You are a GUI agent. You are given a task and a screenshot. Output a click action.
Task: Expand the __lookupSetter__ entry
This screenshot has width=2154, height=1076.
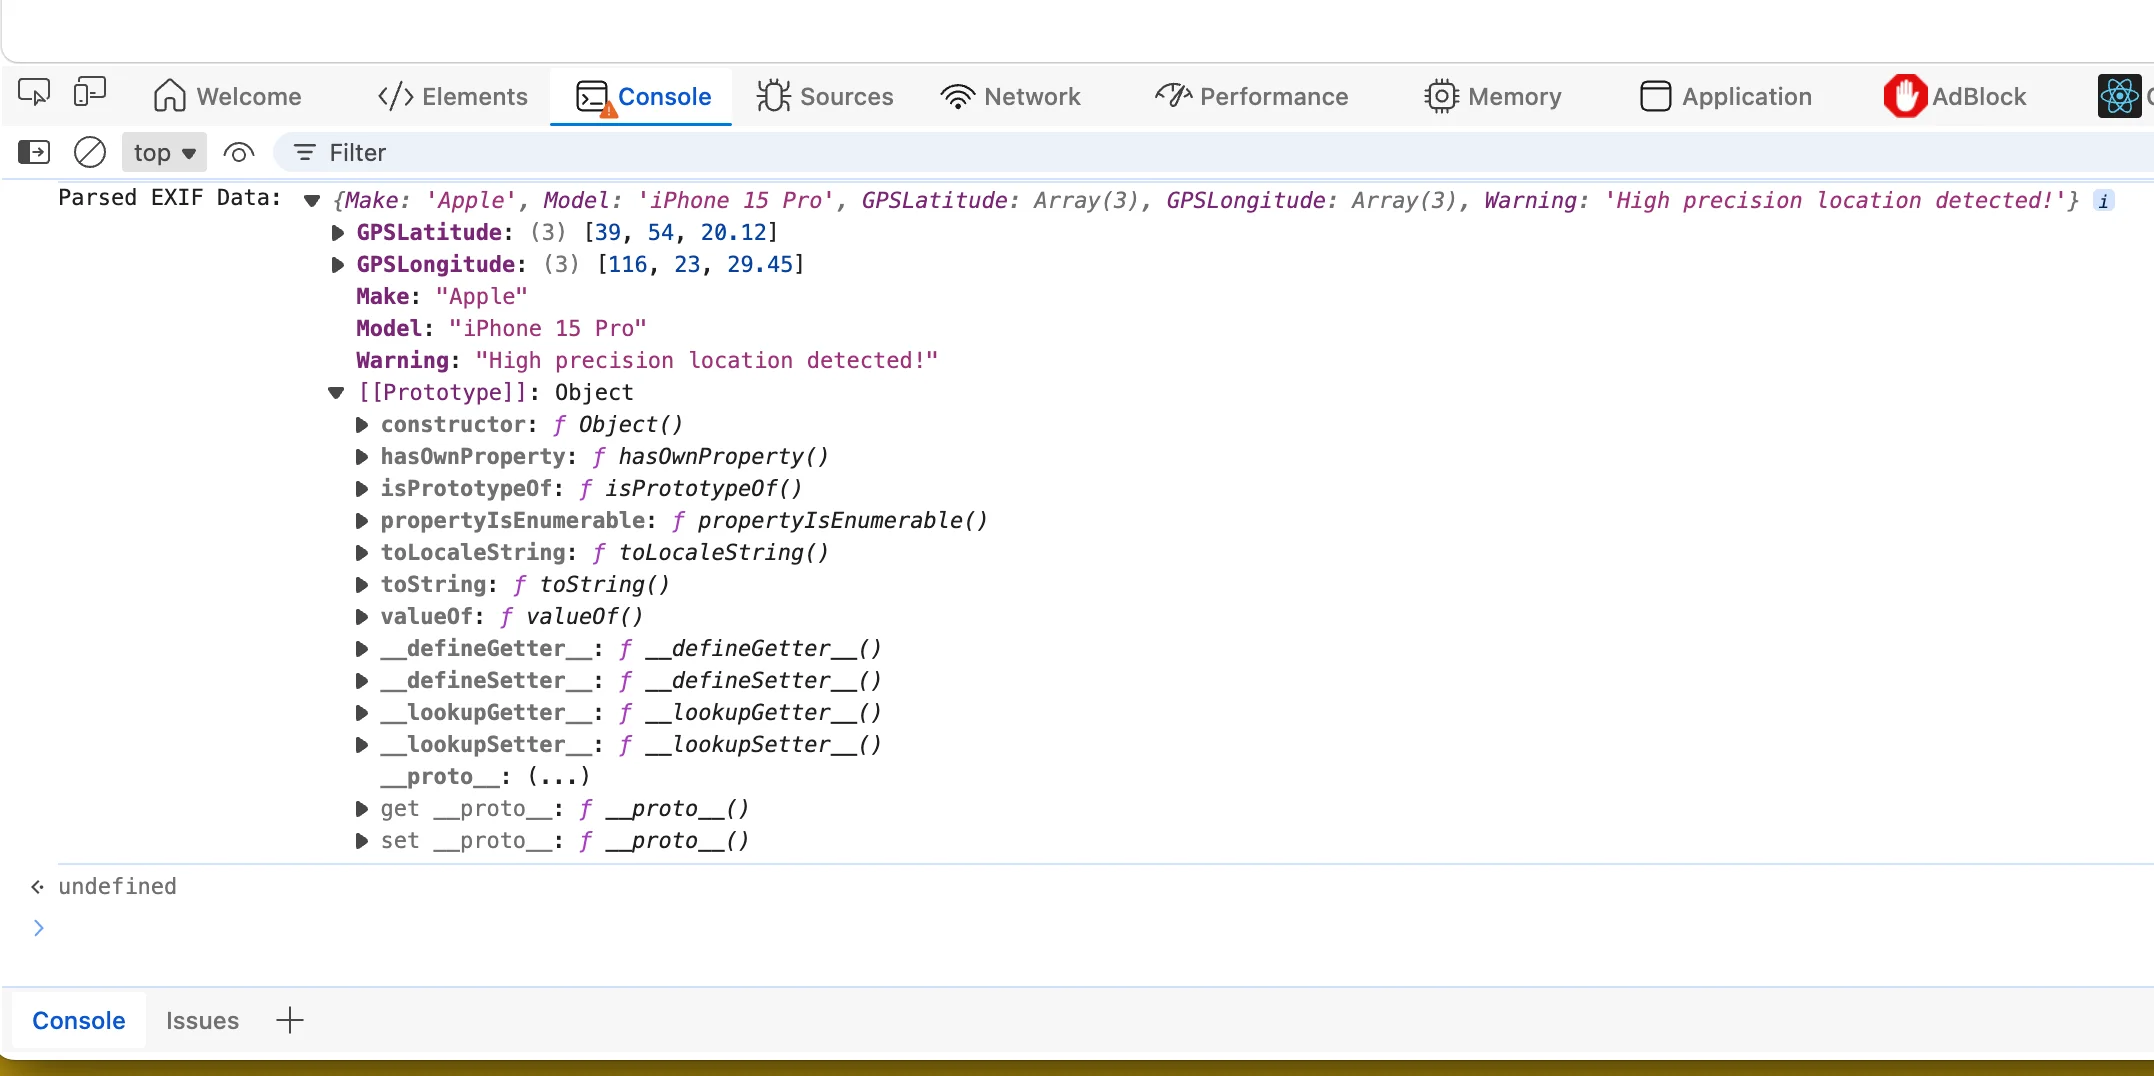pyautogui.click(x=362, y=744)
